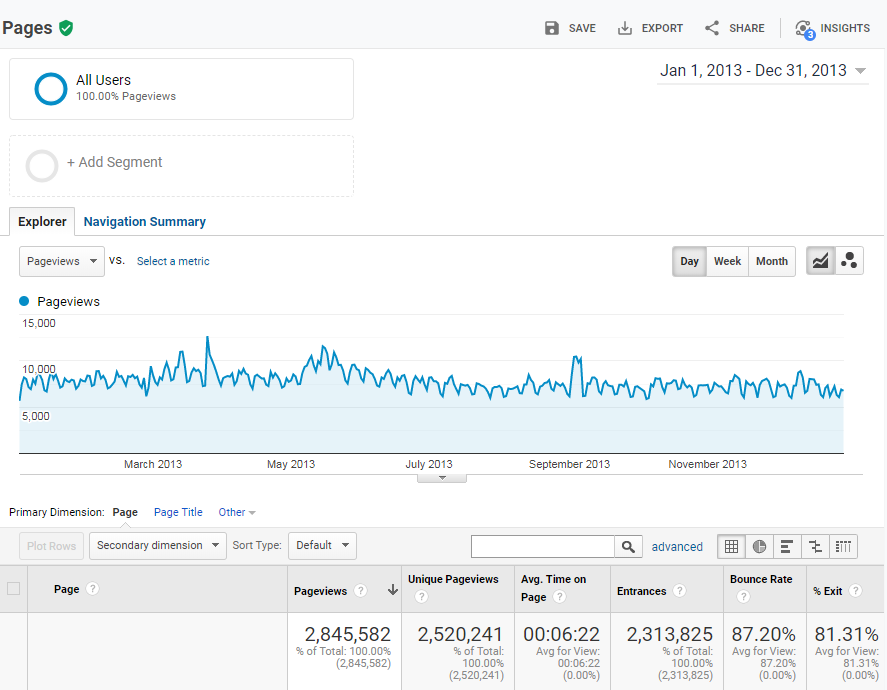Switch to motion chart icon
The height and width of the screenshot is (690, 887).
(x=849, y=261)
